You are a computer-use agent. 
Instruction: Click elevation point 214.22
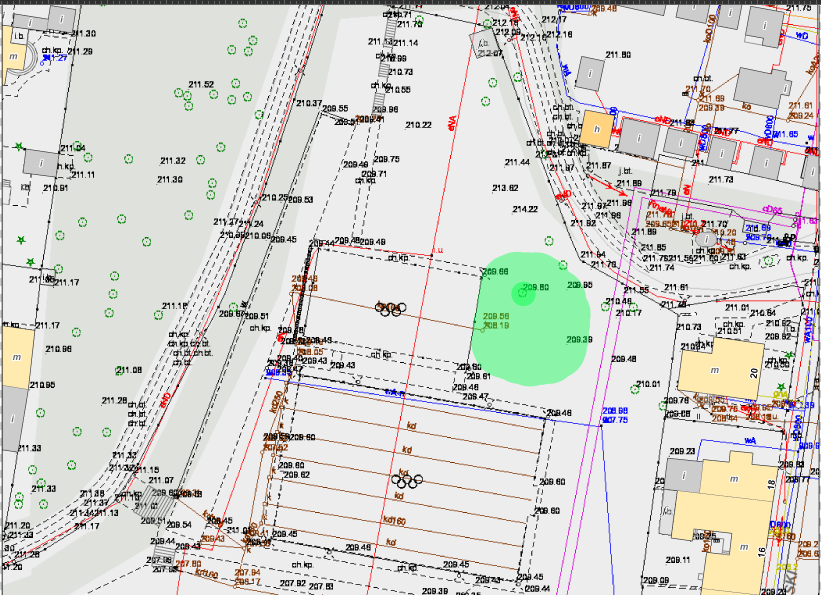coord(525,209)
